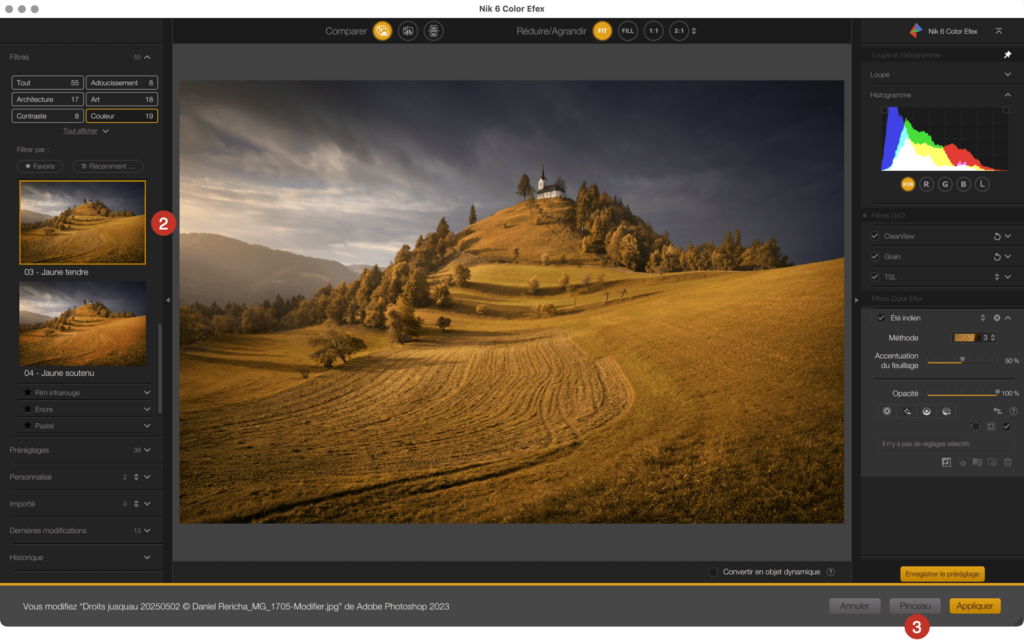
Task: Select the Art filter category
Action: point(121,99)
